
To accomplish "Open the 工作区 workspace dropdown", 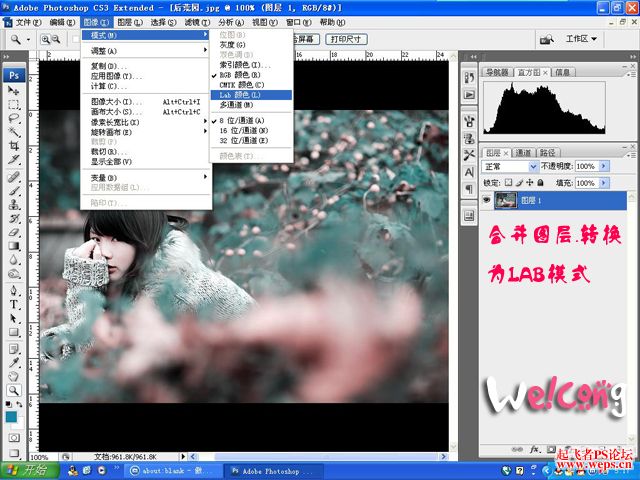I will 581,39.
